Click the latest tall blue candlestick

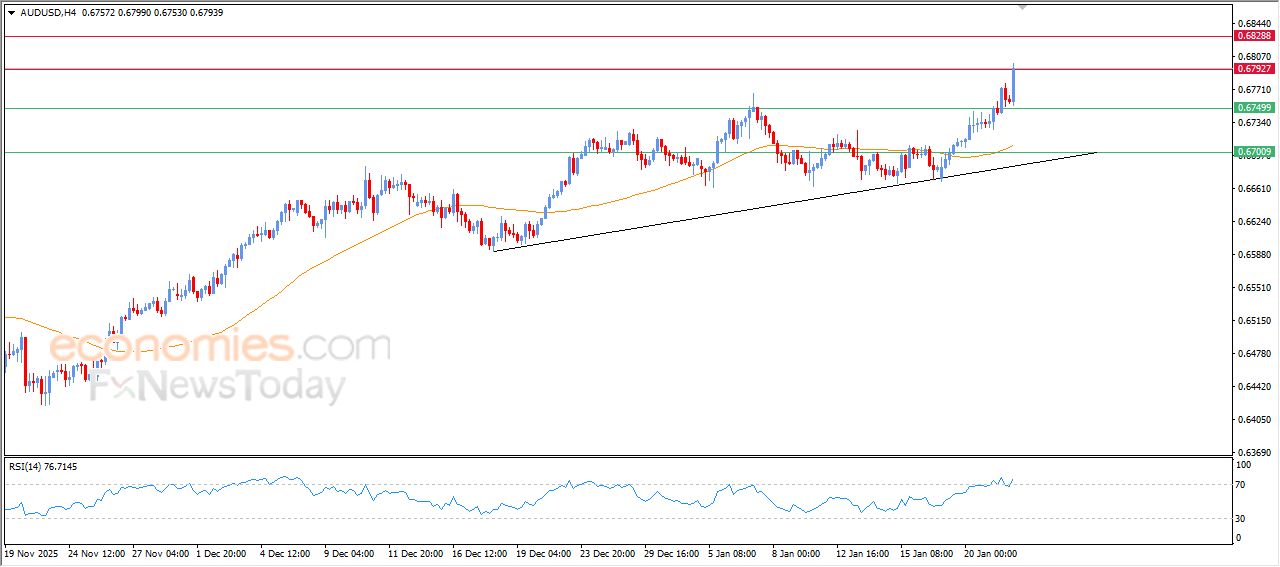point(1014,82)
